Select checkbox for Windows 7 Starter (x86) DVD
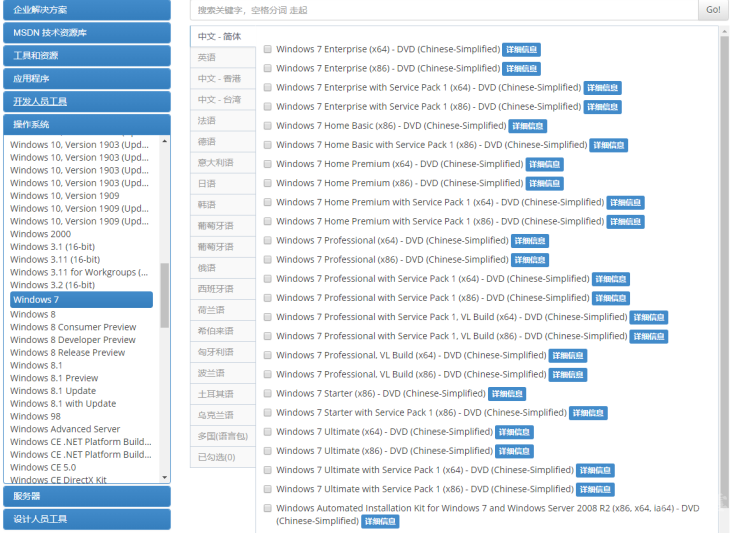 pyautogui.click(x=268, y=393)
